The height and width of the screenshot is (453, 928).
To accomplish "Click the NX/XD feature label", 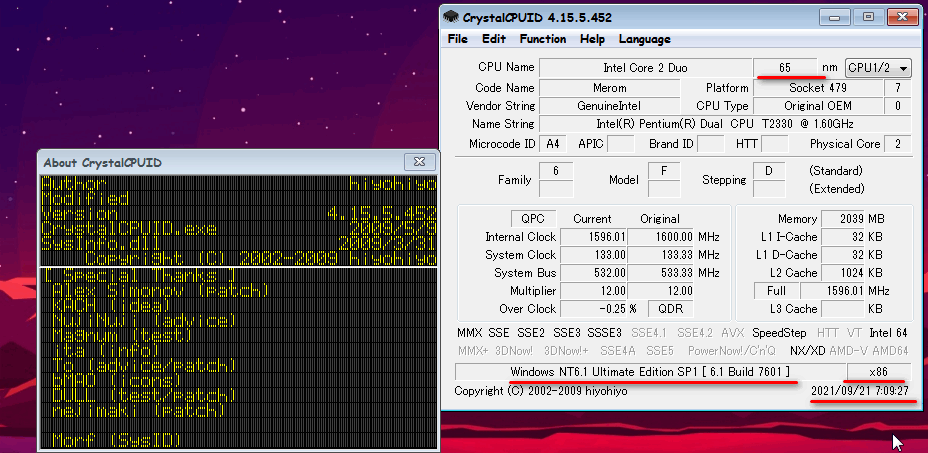I will [808, 351].
